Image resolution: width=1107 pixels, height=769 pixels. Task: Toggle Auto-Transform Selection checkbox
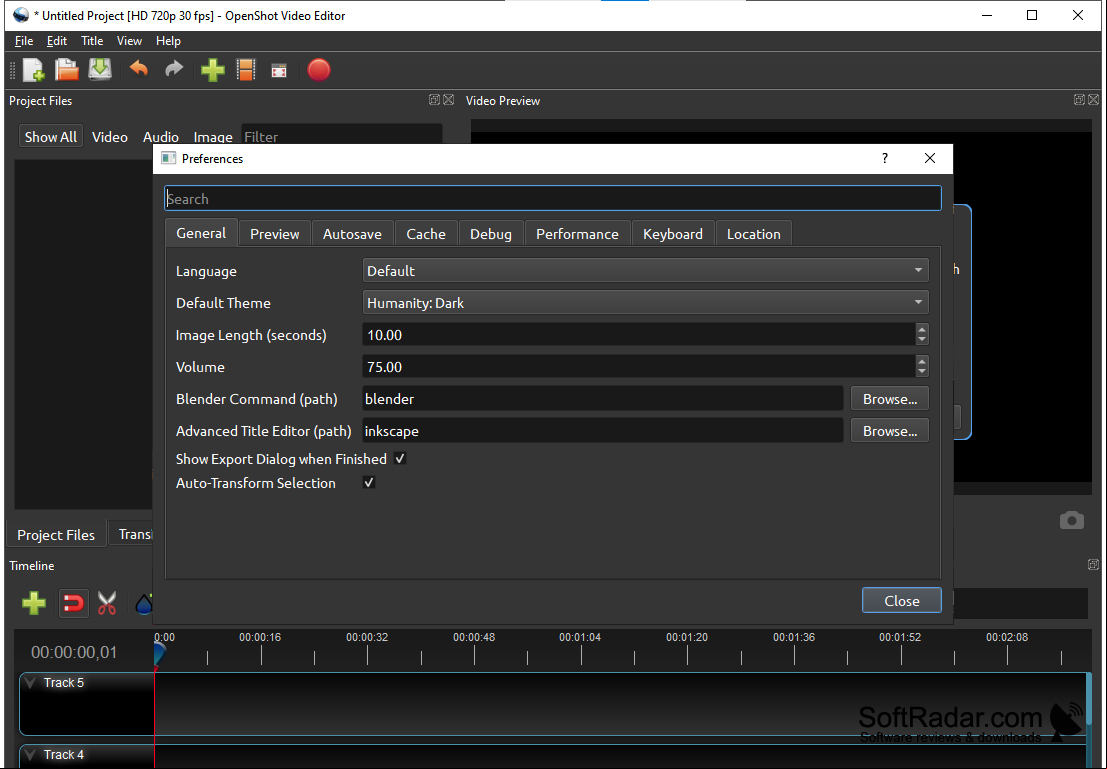point(369,483)
